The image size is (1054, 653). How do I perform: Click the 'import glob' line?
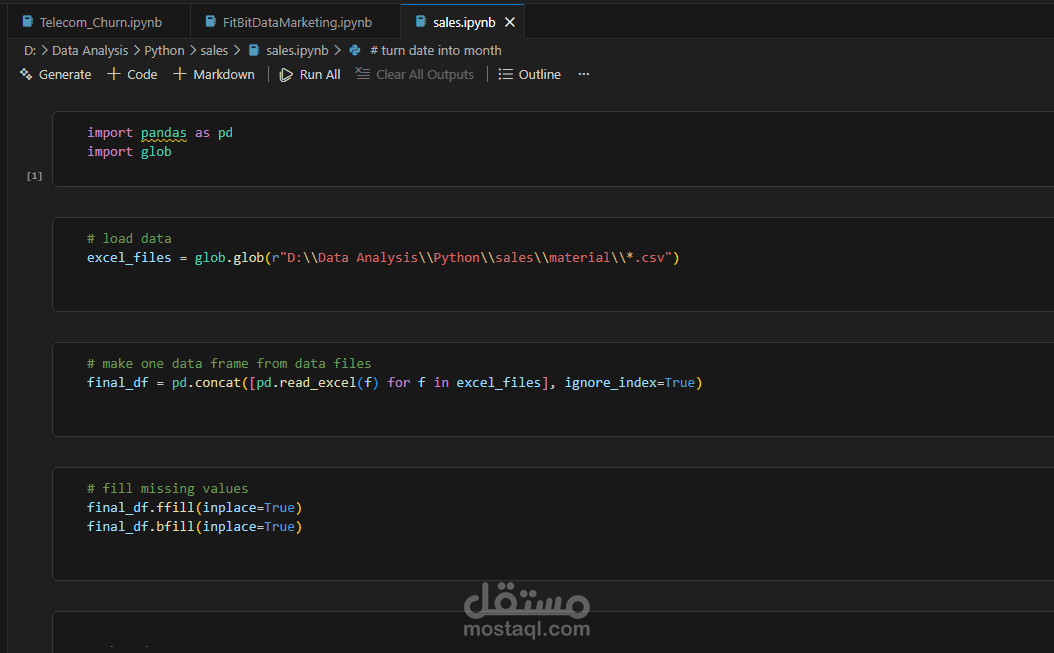[x=129, y=151]
